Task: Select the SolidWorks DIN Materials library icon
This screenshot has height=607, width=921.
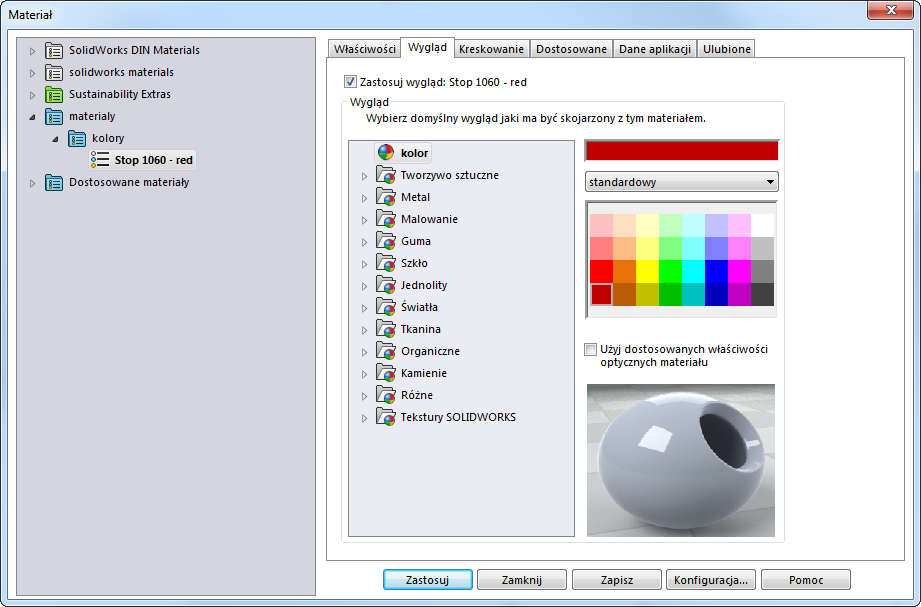Action: (x=54, y=50)
